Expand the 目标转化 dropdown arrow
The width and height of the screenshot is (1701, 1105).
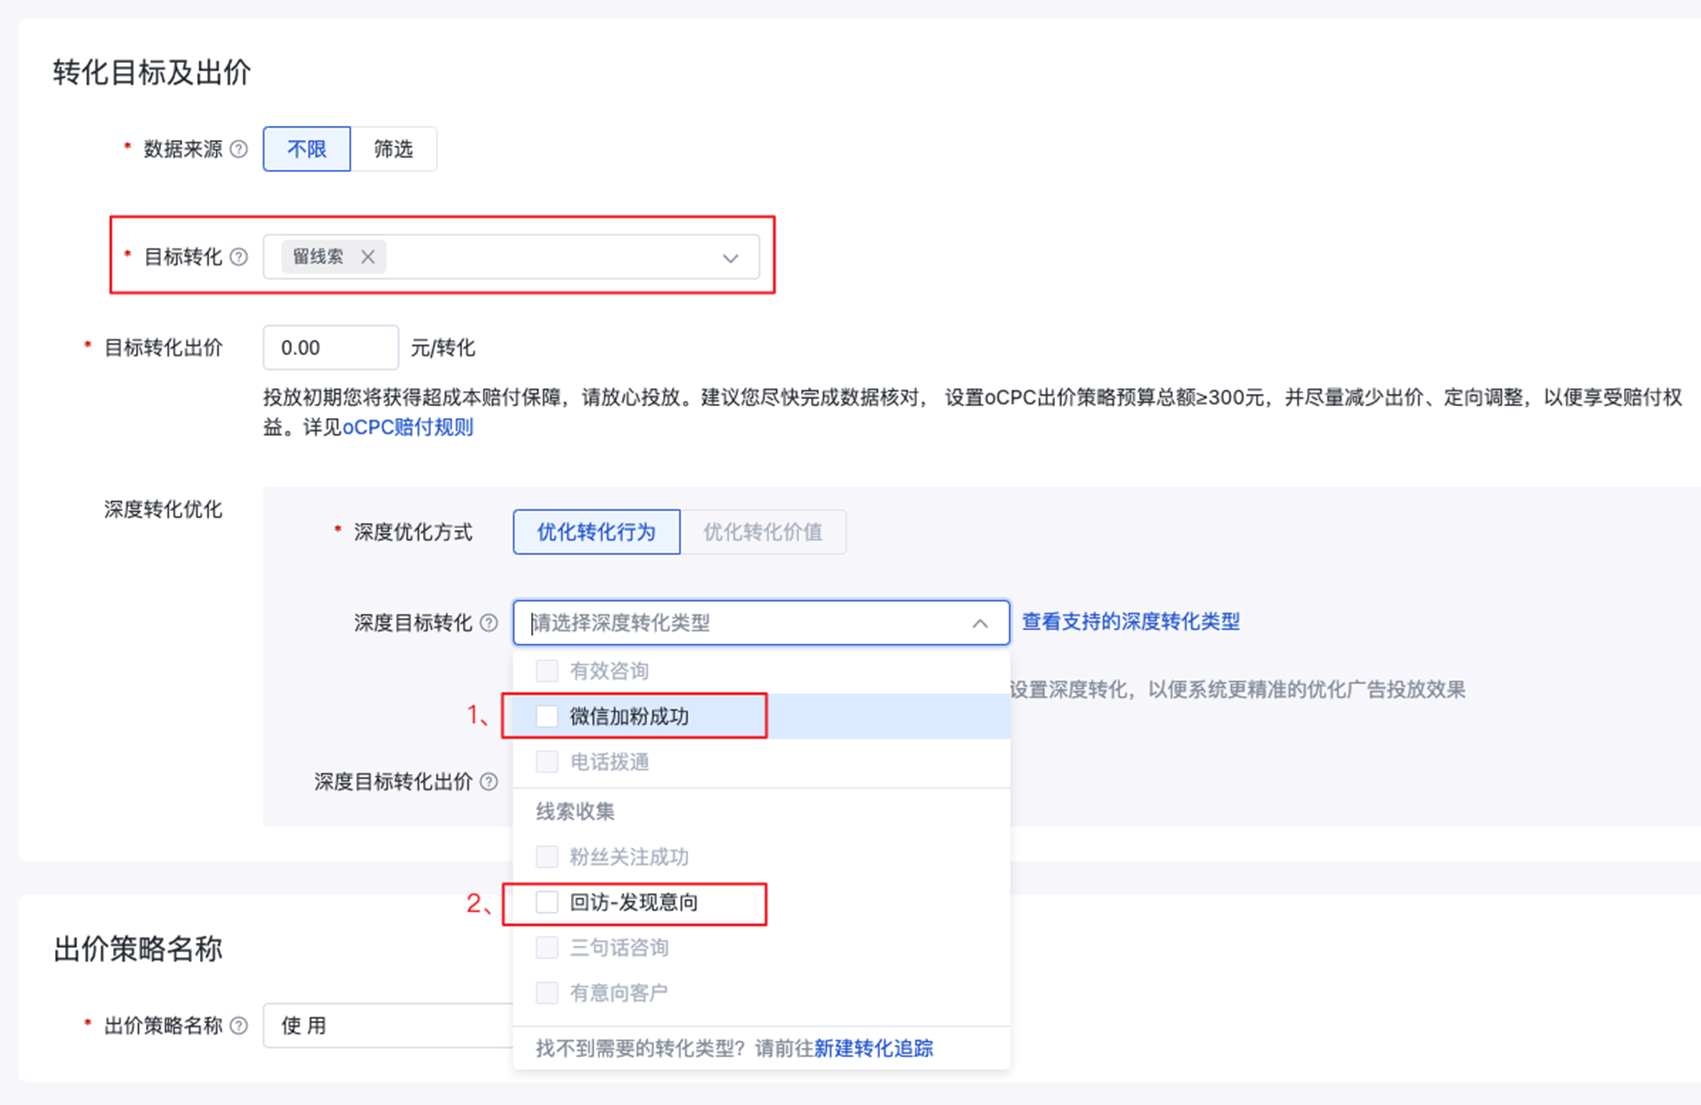[731, 258]
